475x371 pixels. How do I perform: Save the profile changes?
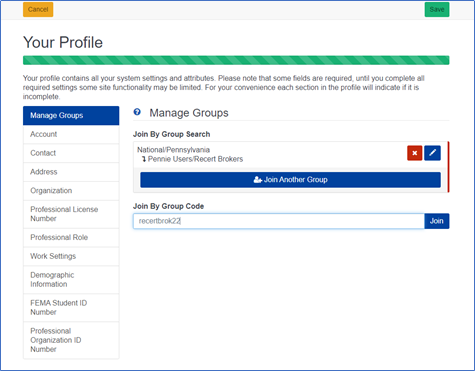437,9
